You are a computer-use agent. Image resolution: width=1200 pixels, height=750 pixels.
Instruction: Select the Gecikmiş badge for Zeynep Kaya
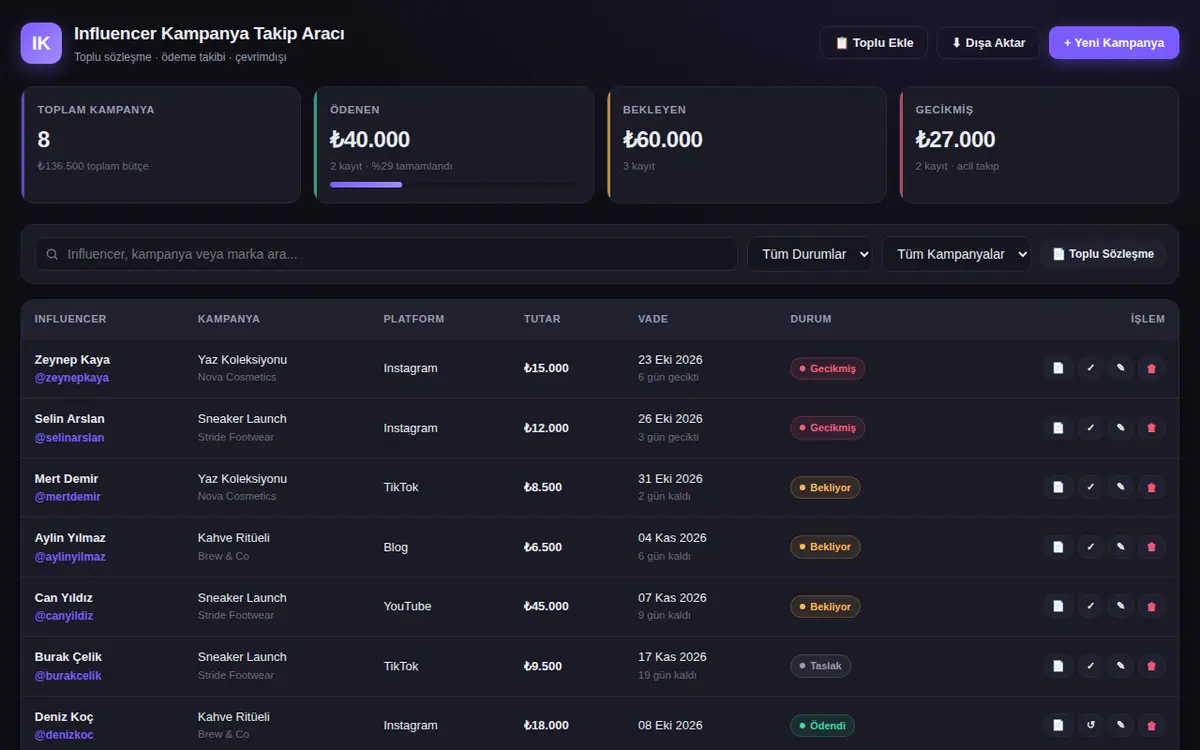[827, 368]
